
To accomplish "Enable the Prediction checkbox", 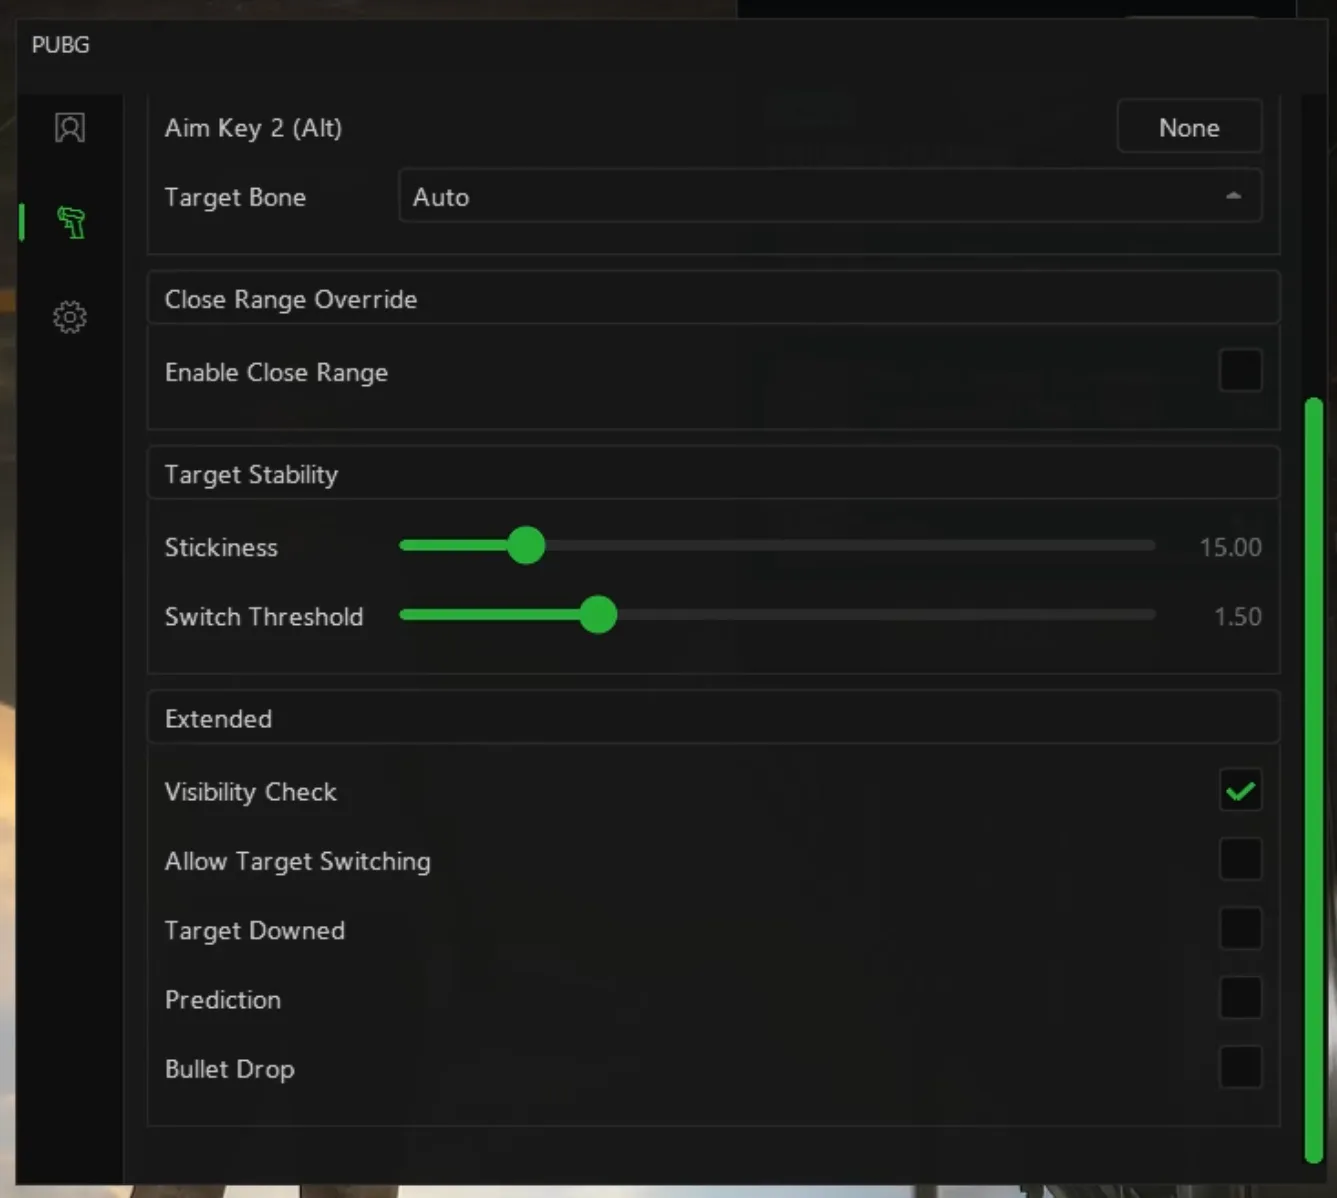I will pyautogui.click(x=1240, y=998).
